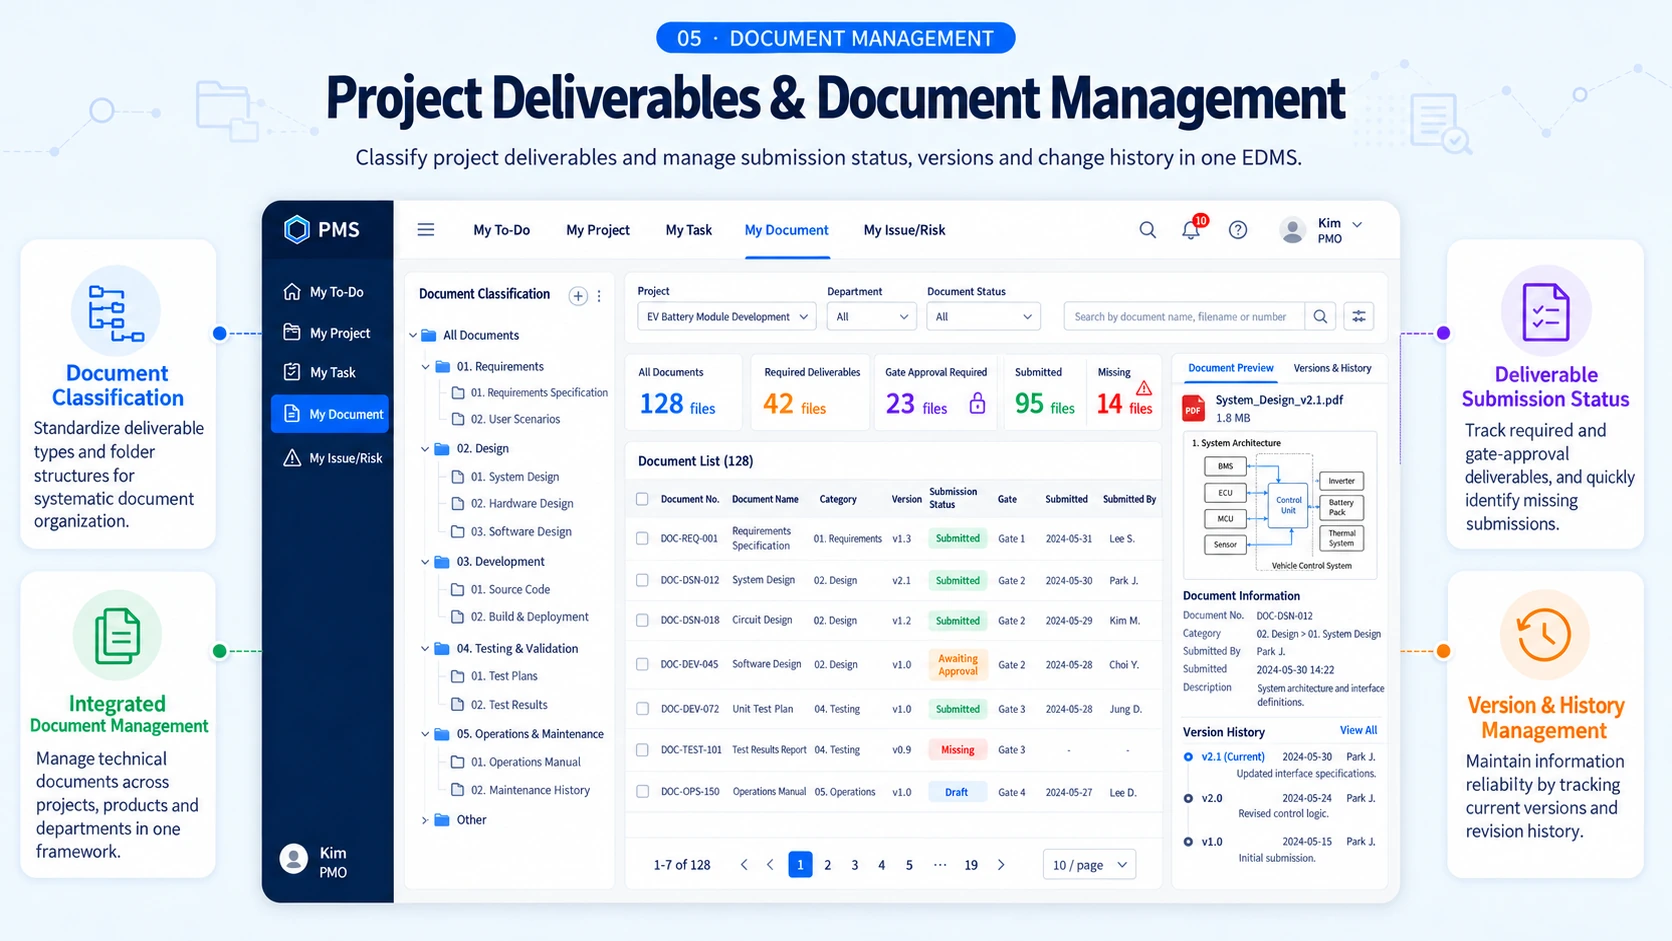Check the DOC-DSN-012 row checkbox
The height and width of the screenshot is (941, 1672).
tap(642, 580)
